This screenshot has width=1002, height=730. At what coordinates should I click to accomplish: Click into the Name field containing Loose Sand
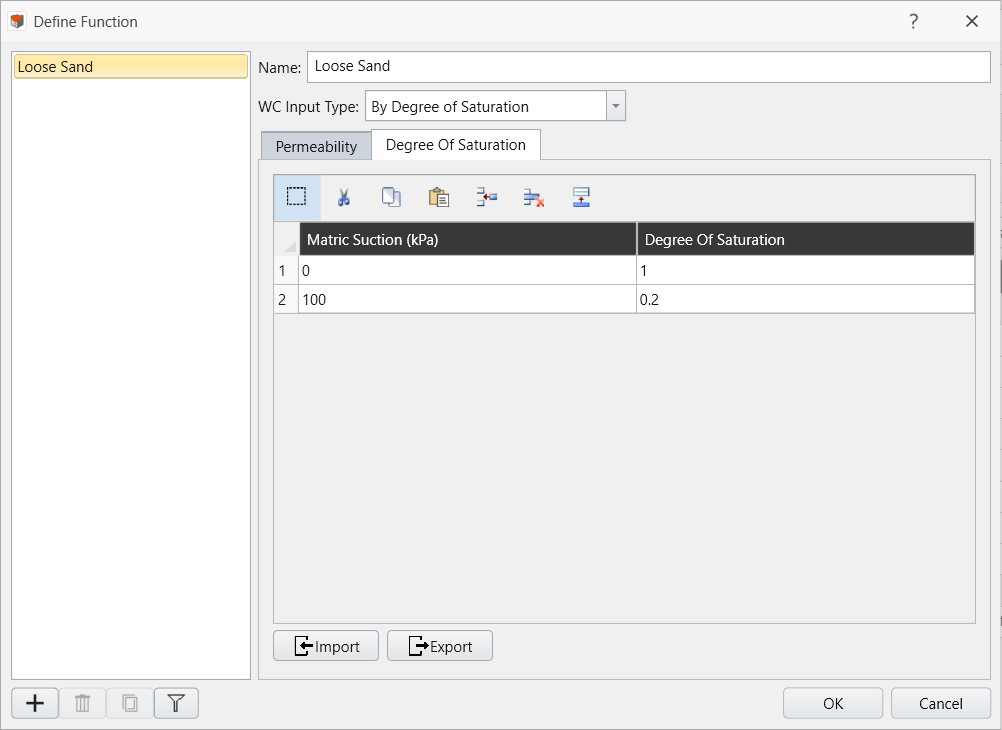pyautogui.click(x=649, y=66)
